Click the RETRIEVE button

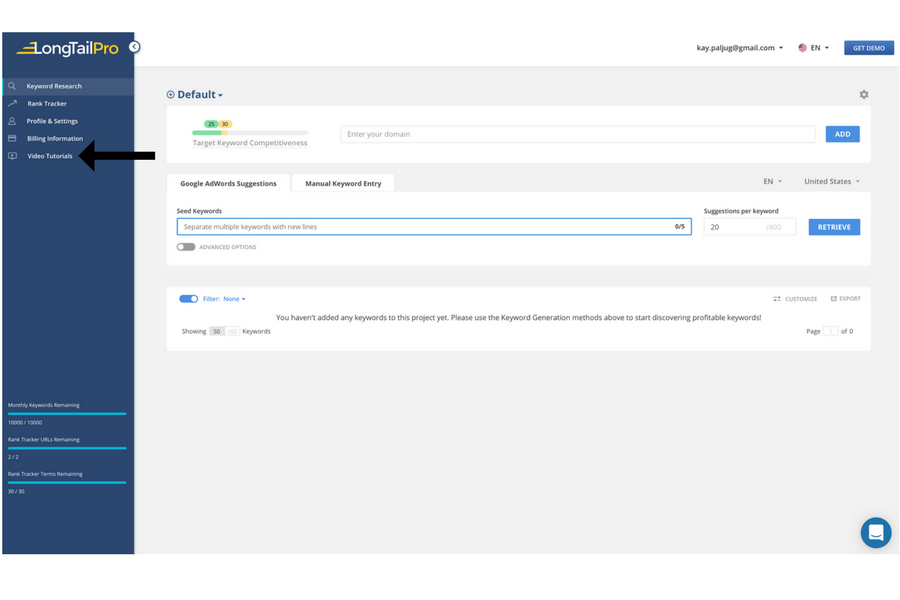click(834, 227)
